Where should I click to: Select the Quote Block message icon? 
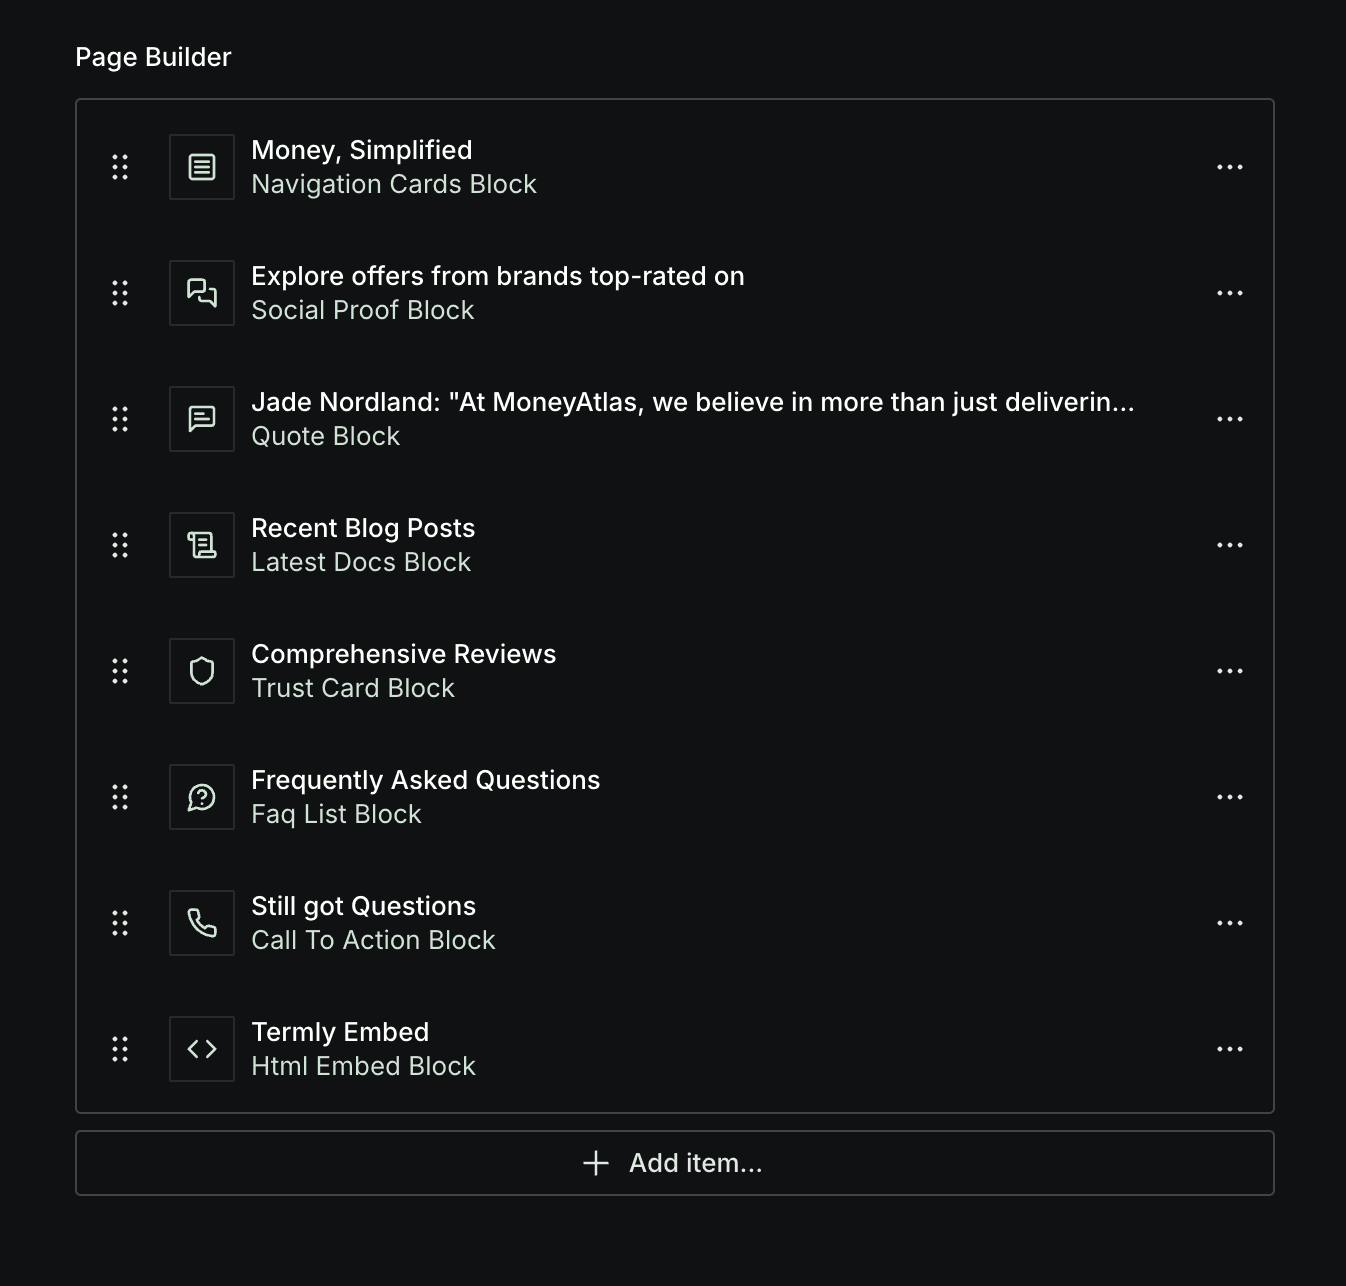pyautogui.click(x=202, y=419)
